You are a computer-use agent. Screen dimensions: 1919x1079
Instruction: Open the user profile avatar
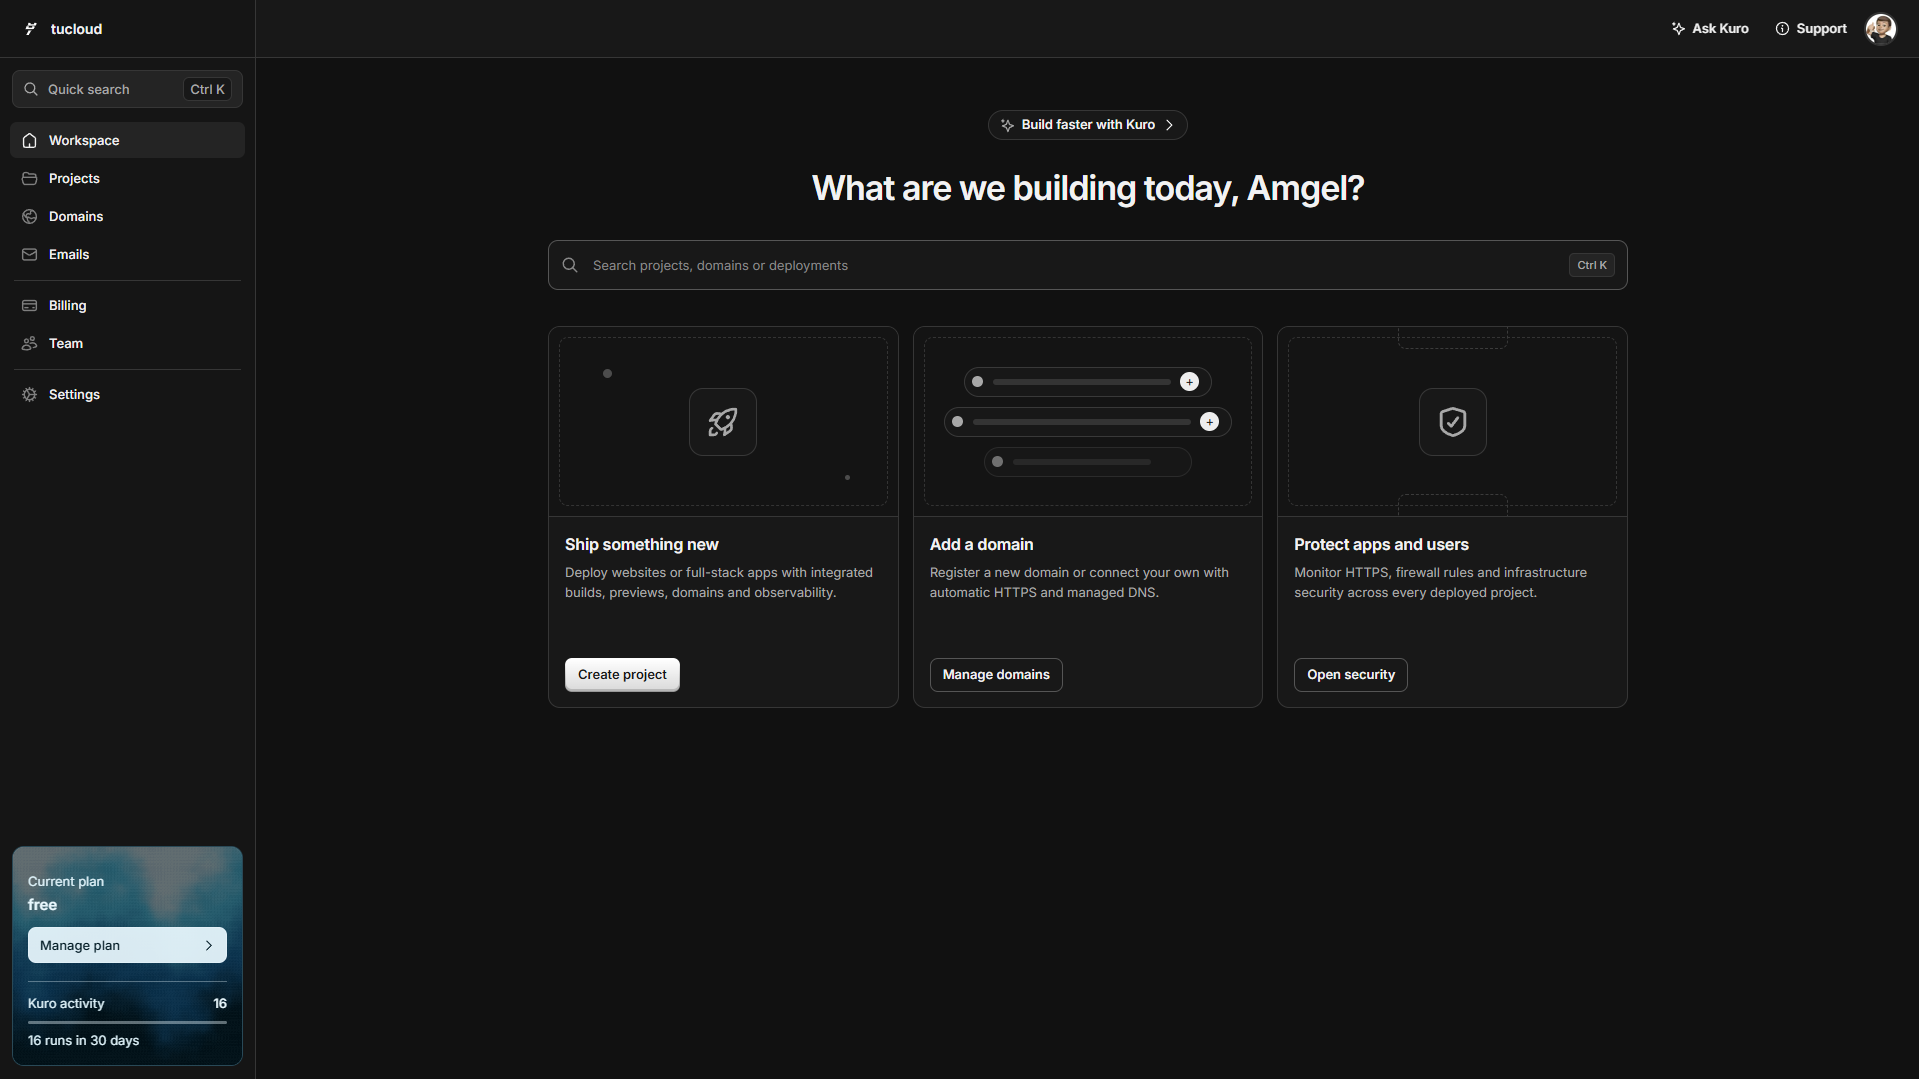coord(1881,29)
